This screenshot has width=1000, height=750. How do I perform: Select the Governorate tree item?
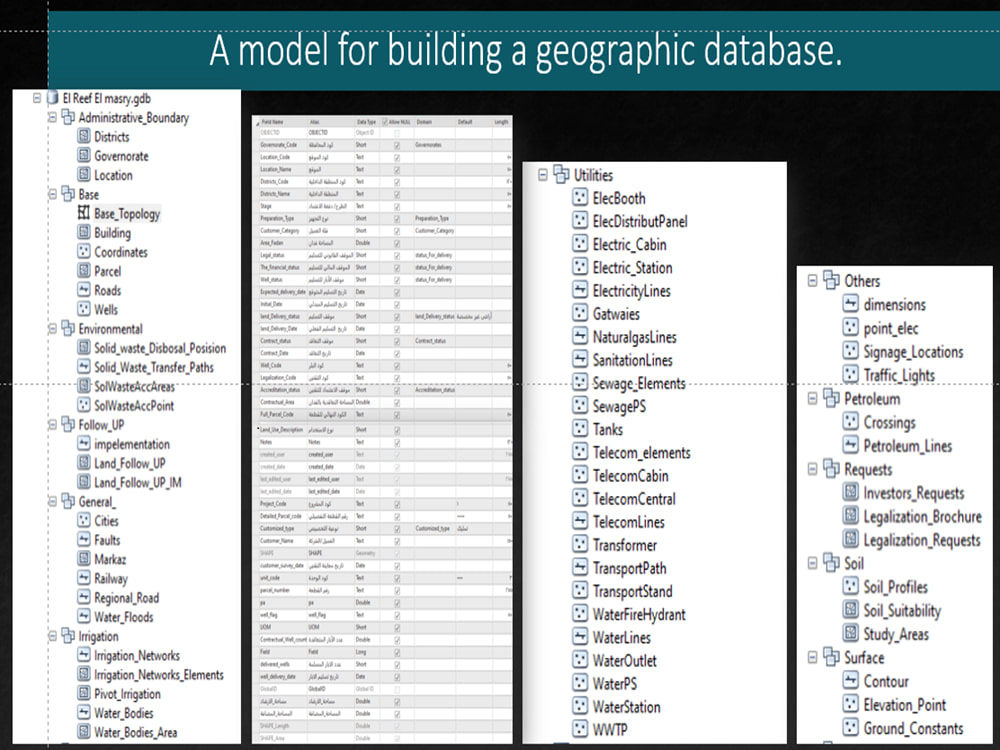click(x=121, y=156)
